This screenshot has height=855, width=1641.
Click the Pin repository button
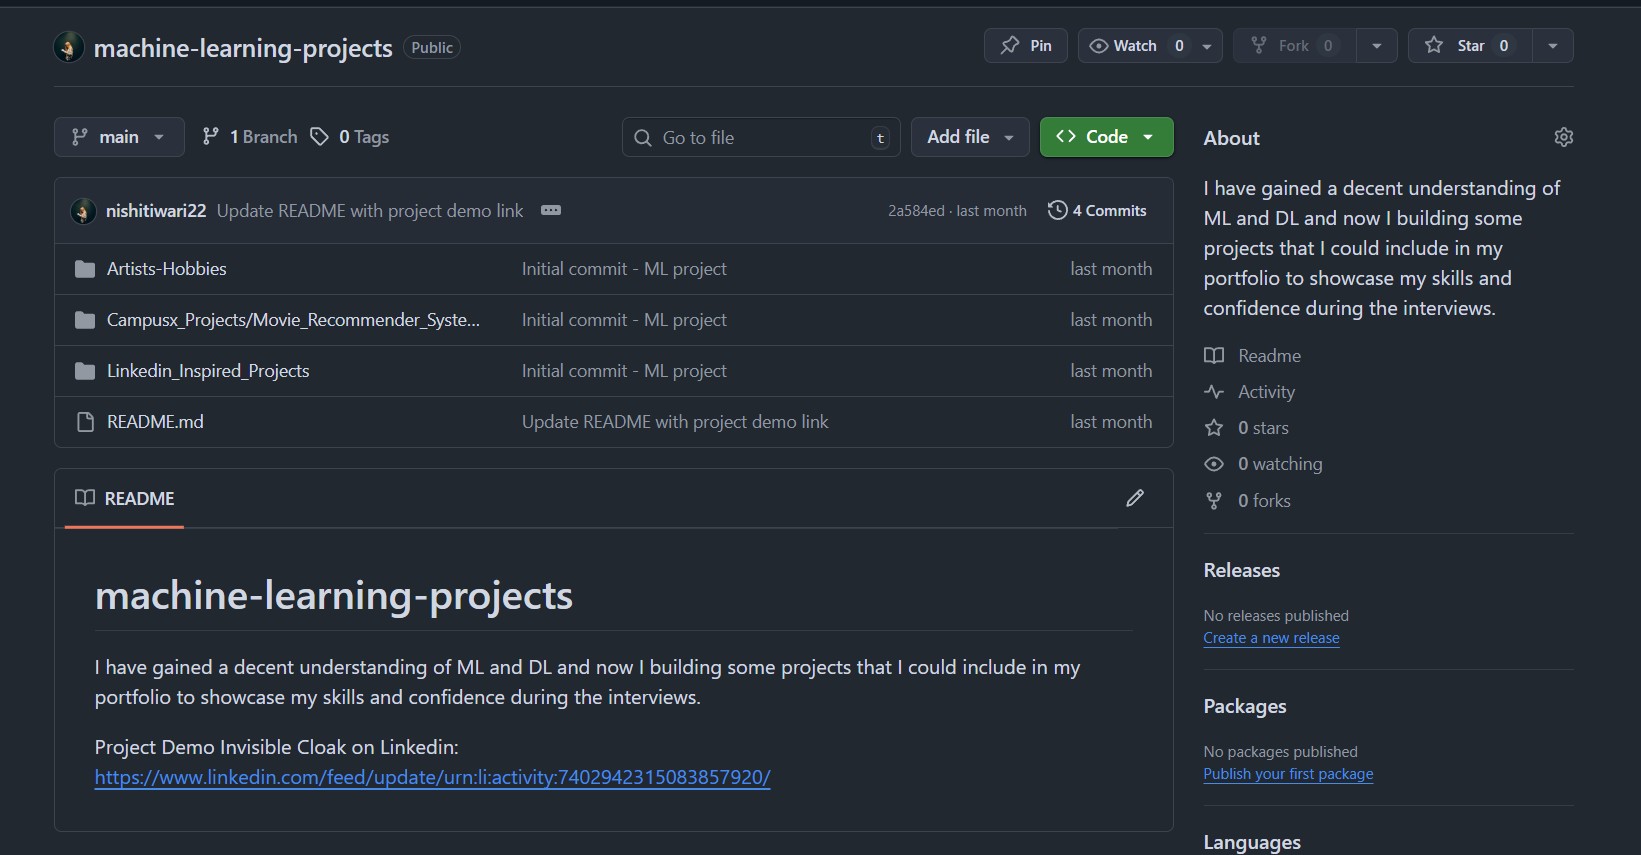click(x=1026, y=46)
